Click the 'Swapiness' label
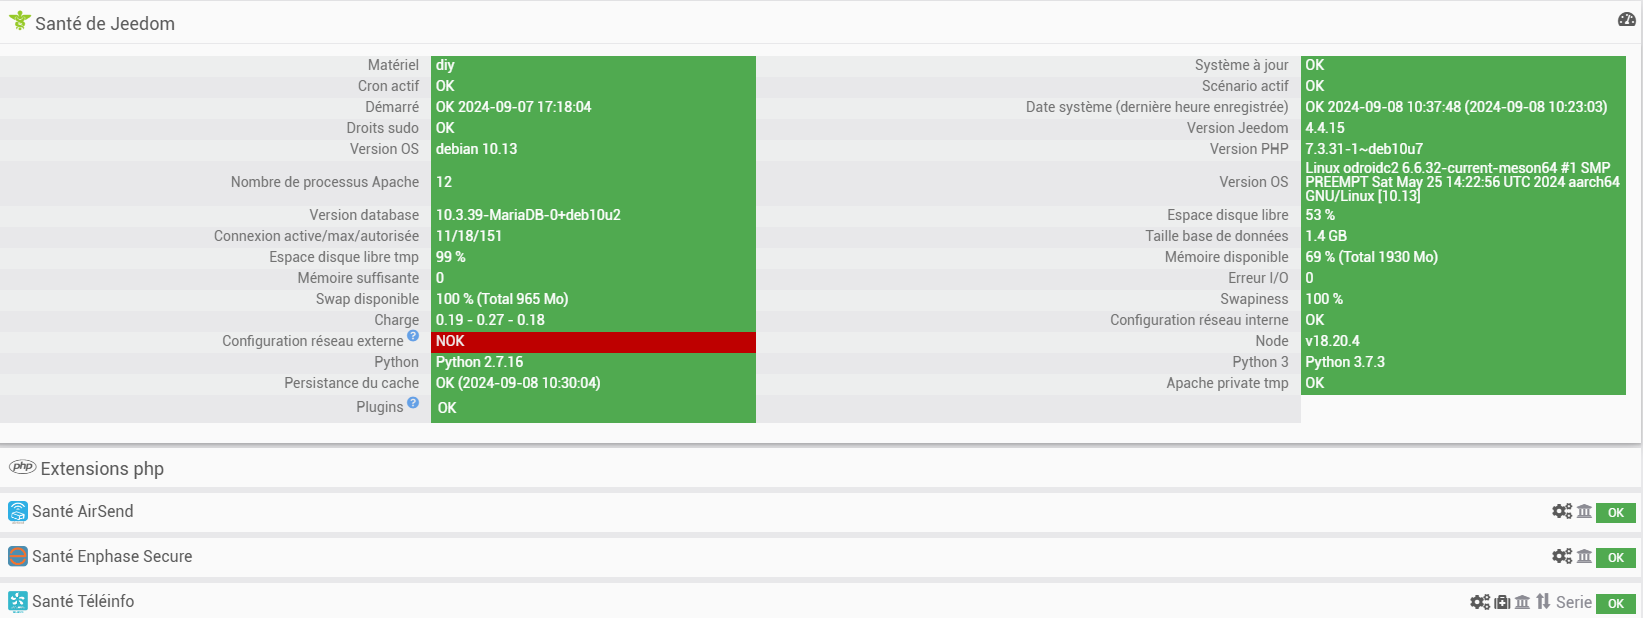Screen dimensions: 1643x618 point(1254,299)
